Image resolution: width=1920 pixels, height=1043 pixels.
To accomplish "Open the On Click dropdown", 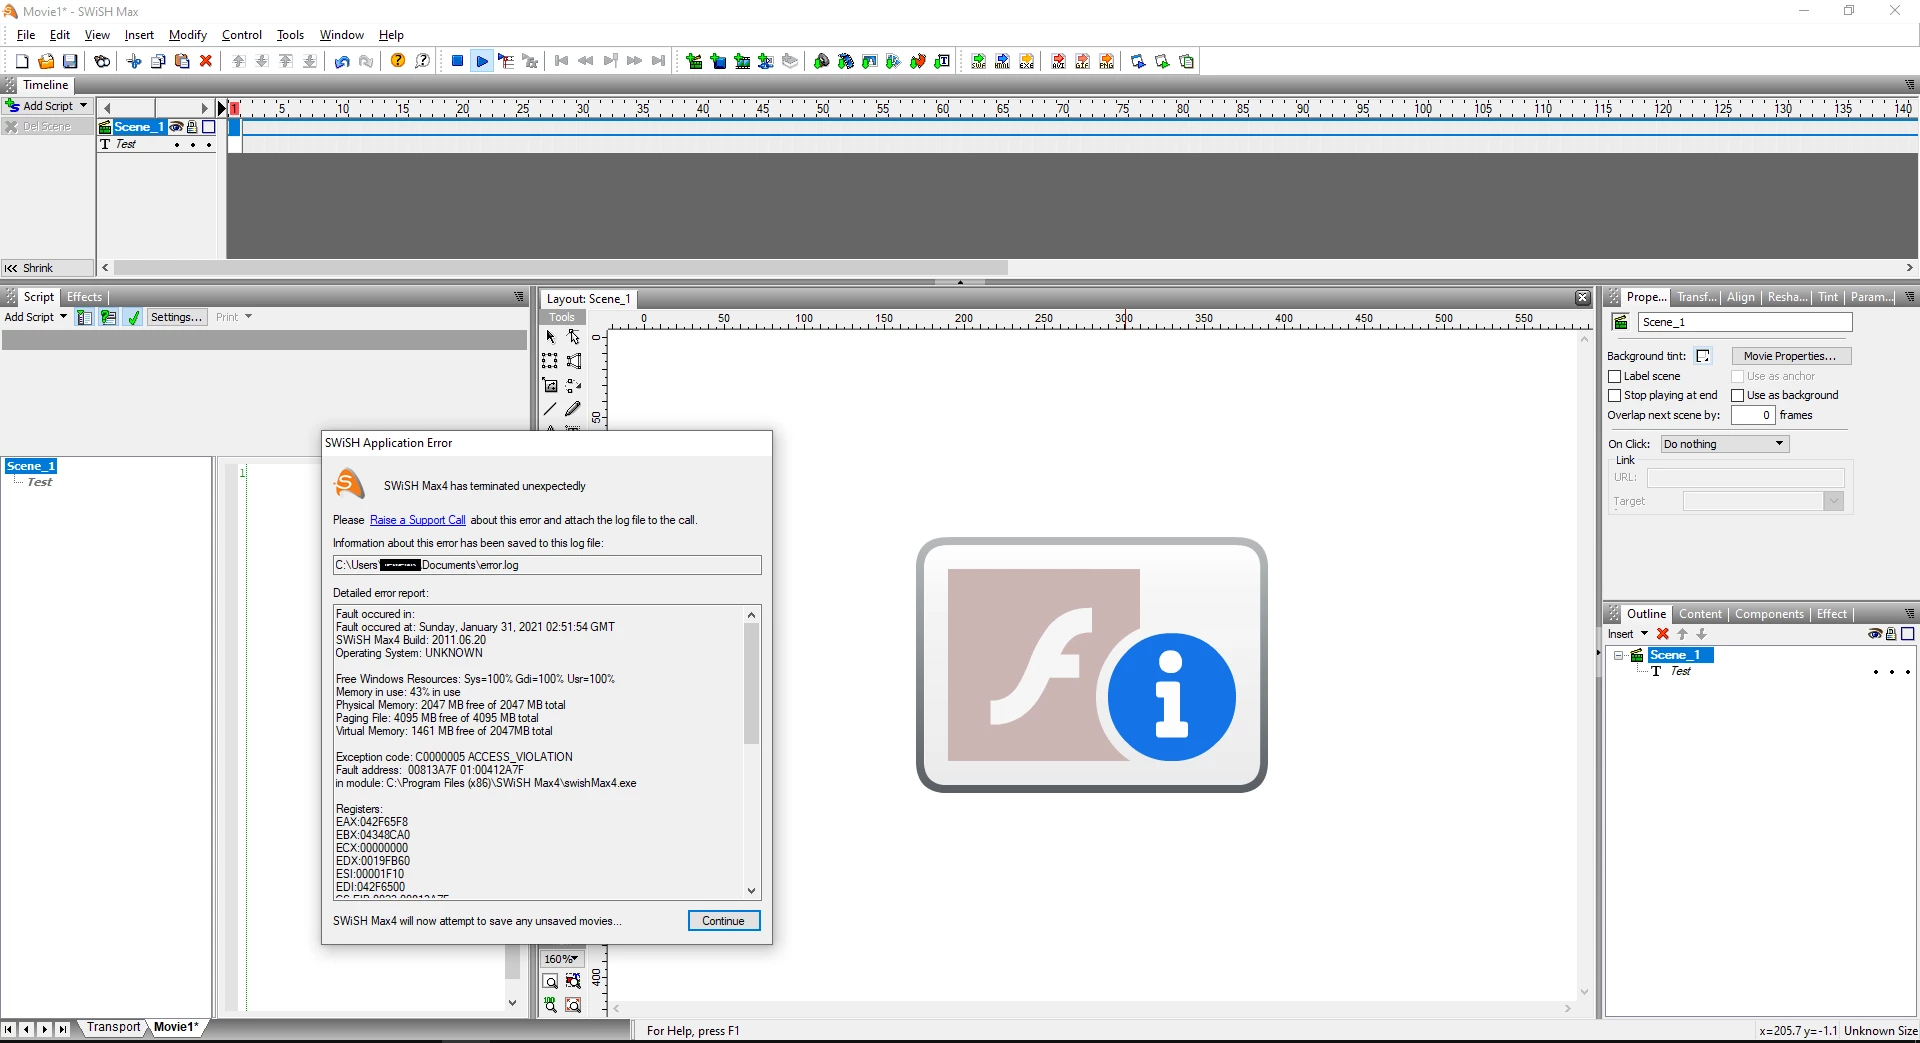I will tap(1725, 444).
